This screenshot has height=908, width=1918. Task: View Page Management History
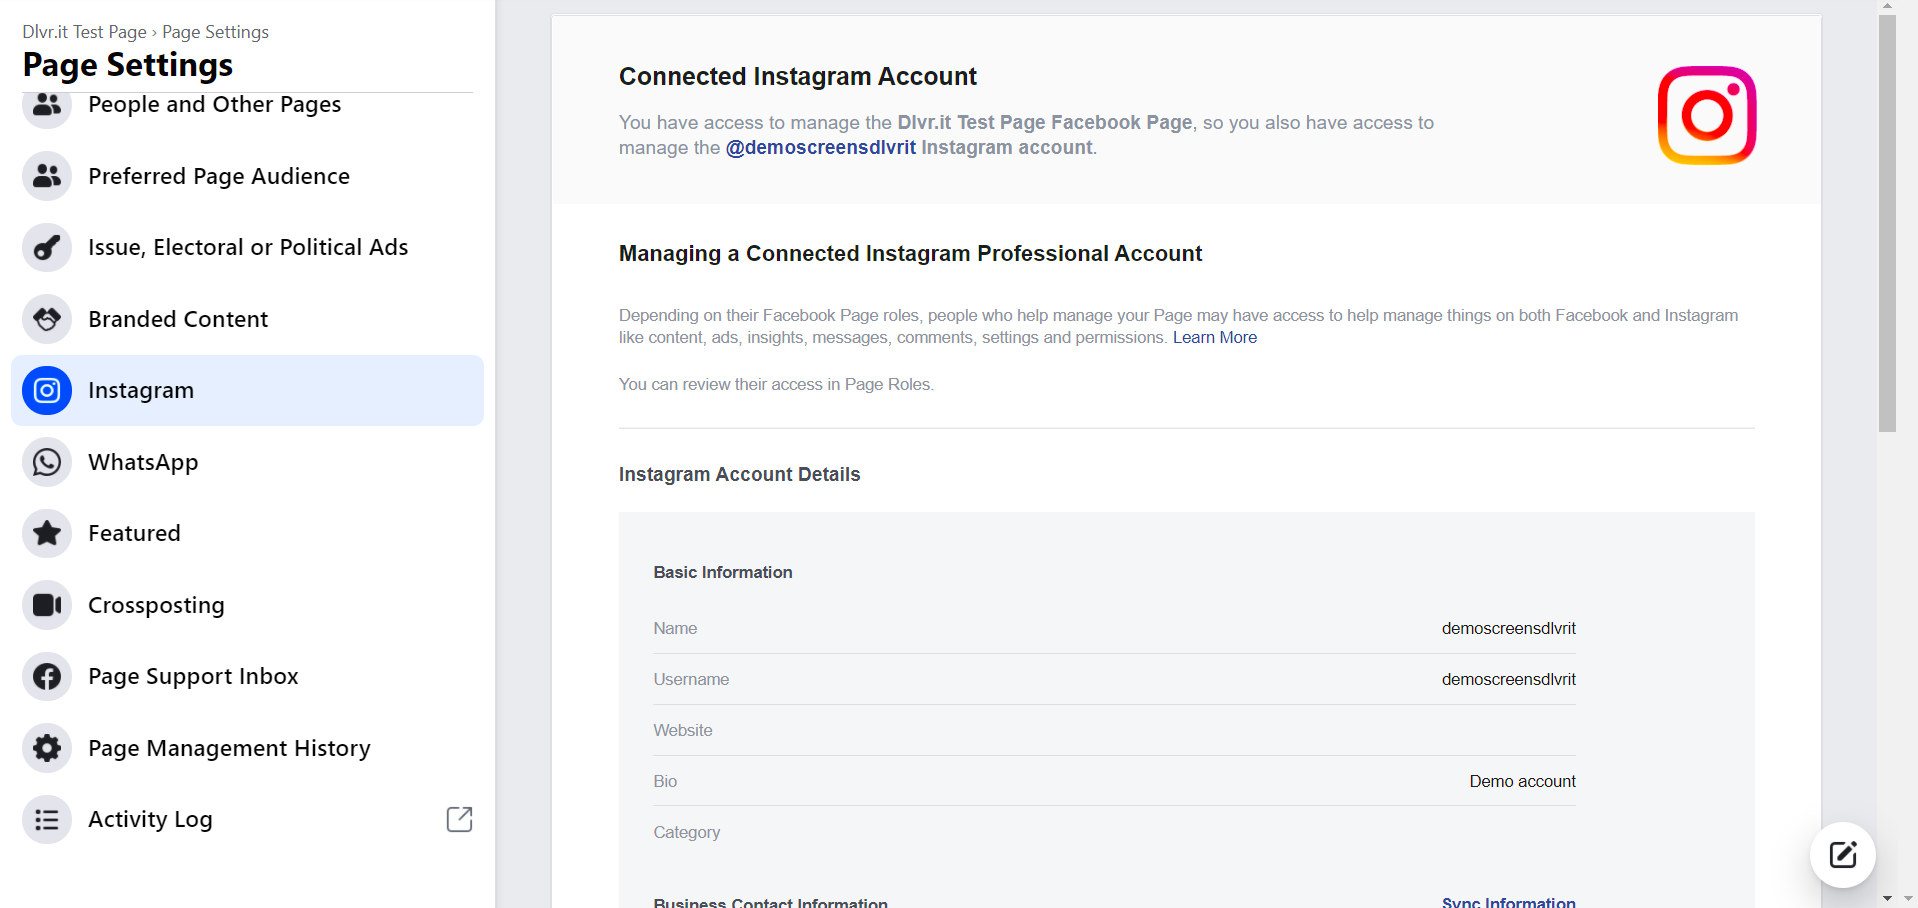[247, 748]
